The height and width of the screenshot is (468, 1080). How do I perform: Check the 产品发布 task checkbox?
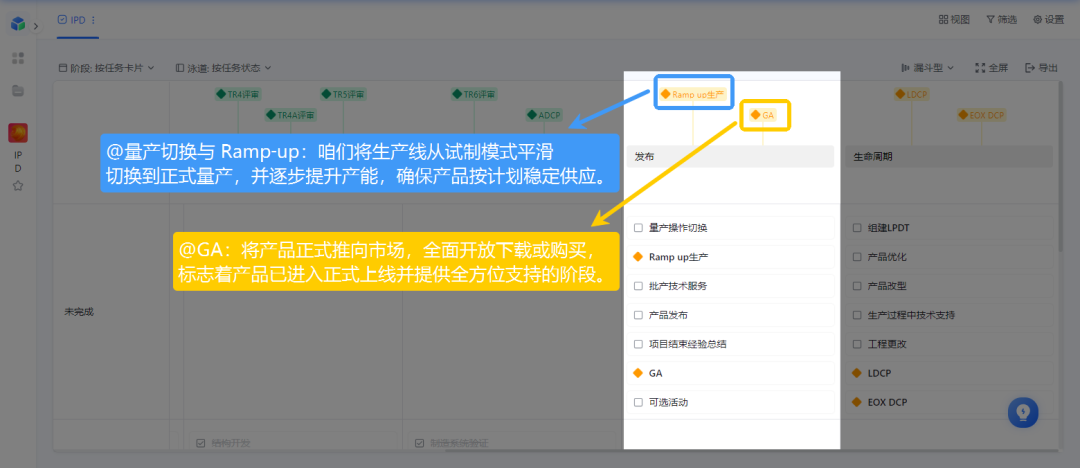coord(639,315)
